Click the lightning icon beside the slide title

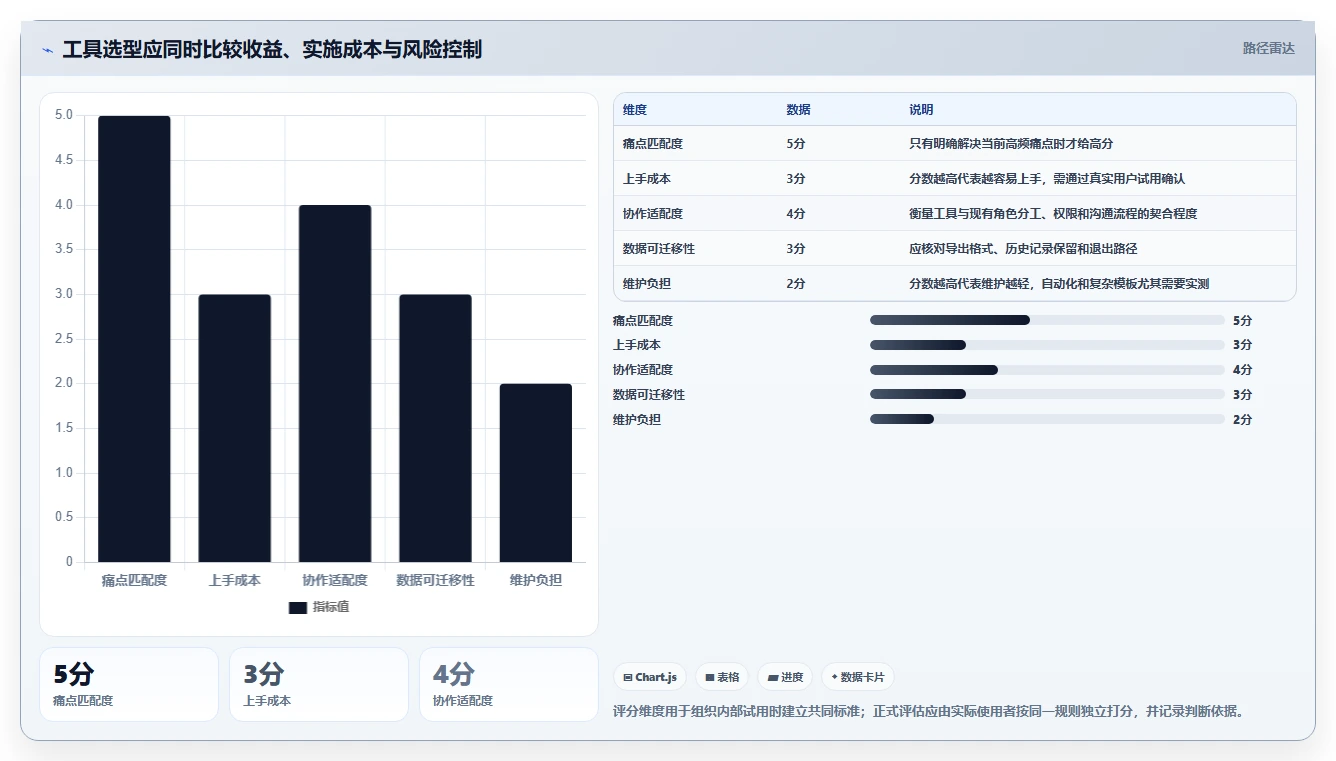point(47,49)
